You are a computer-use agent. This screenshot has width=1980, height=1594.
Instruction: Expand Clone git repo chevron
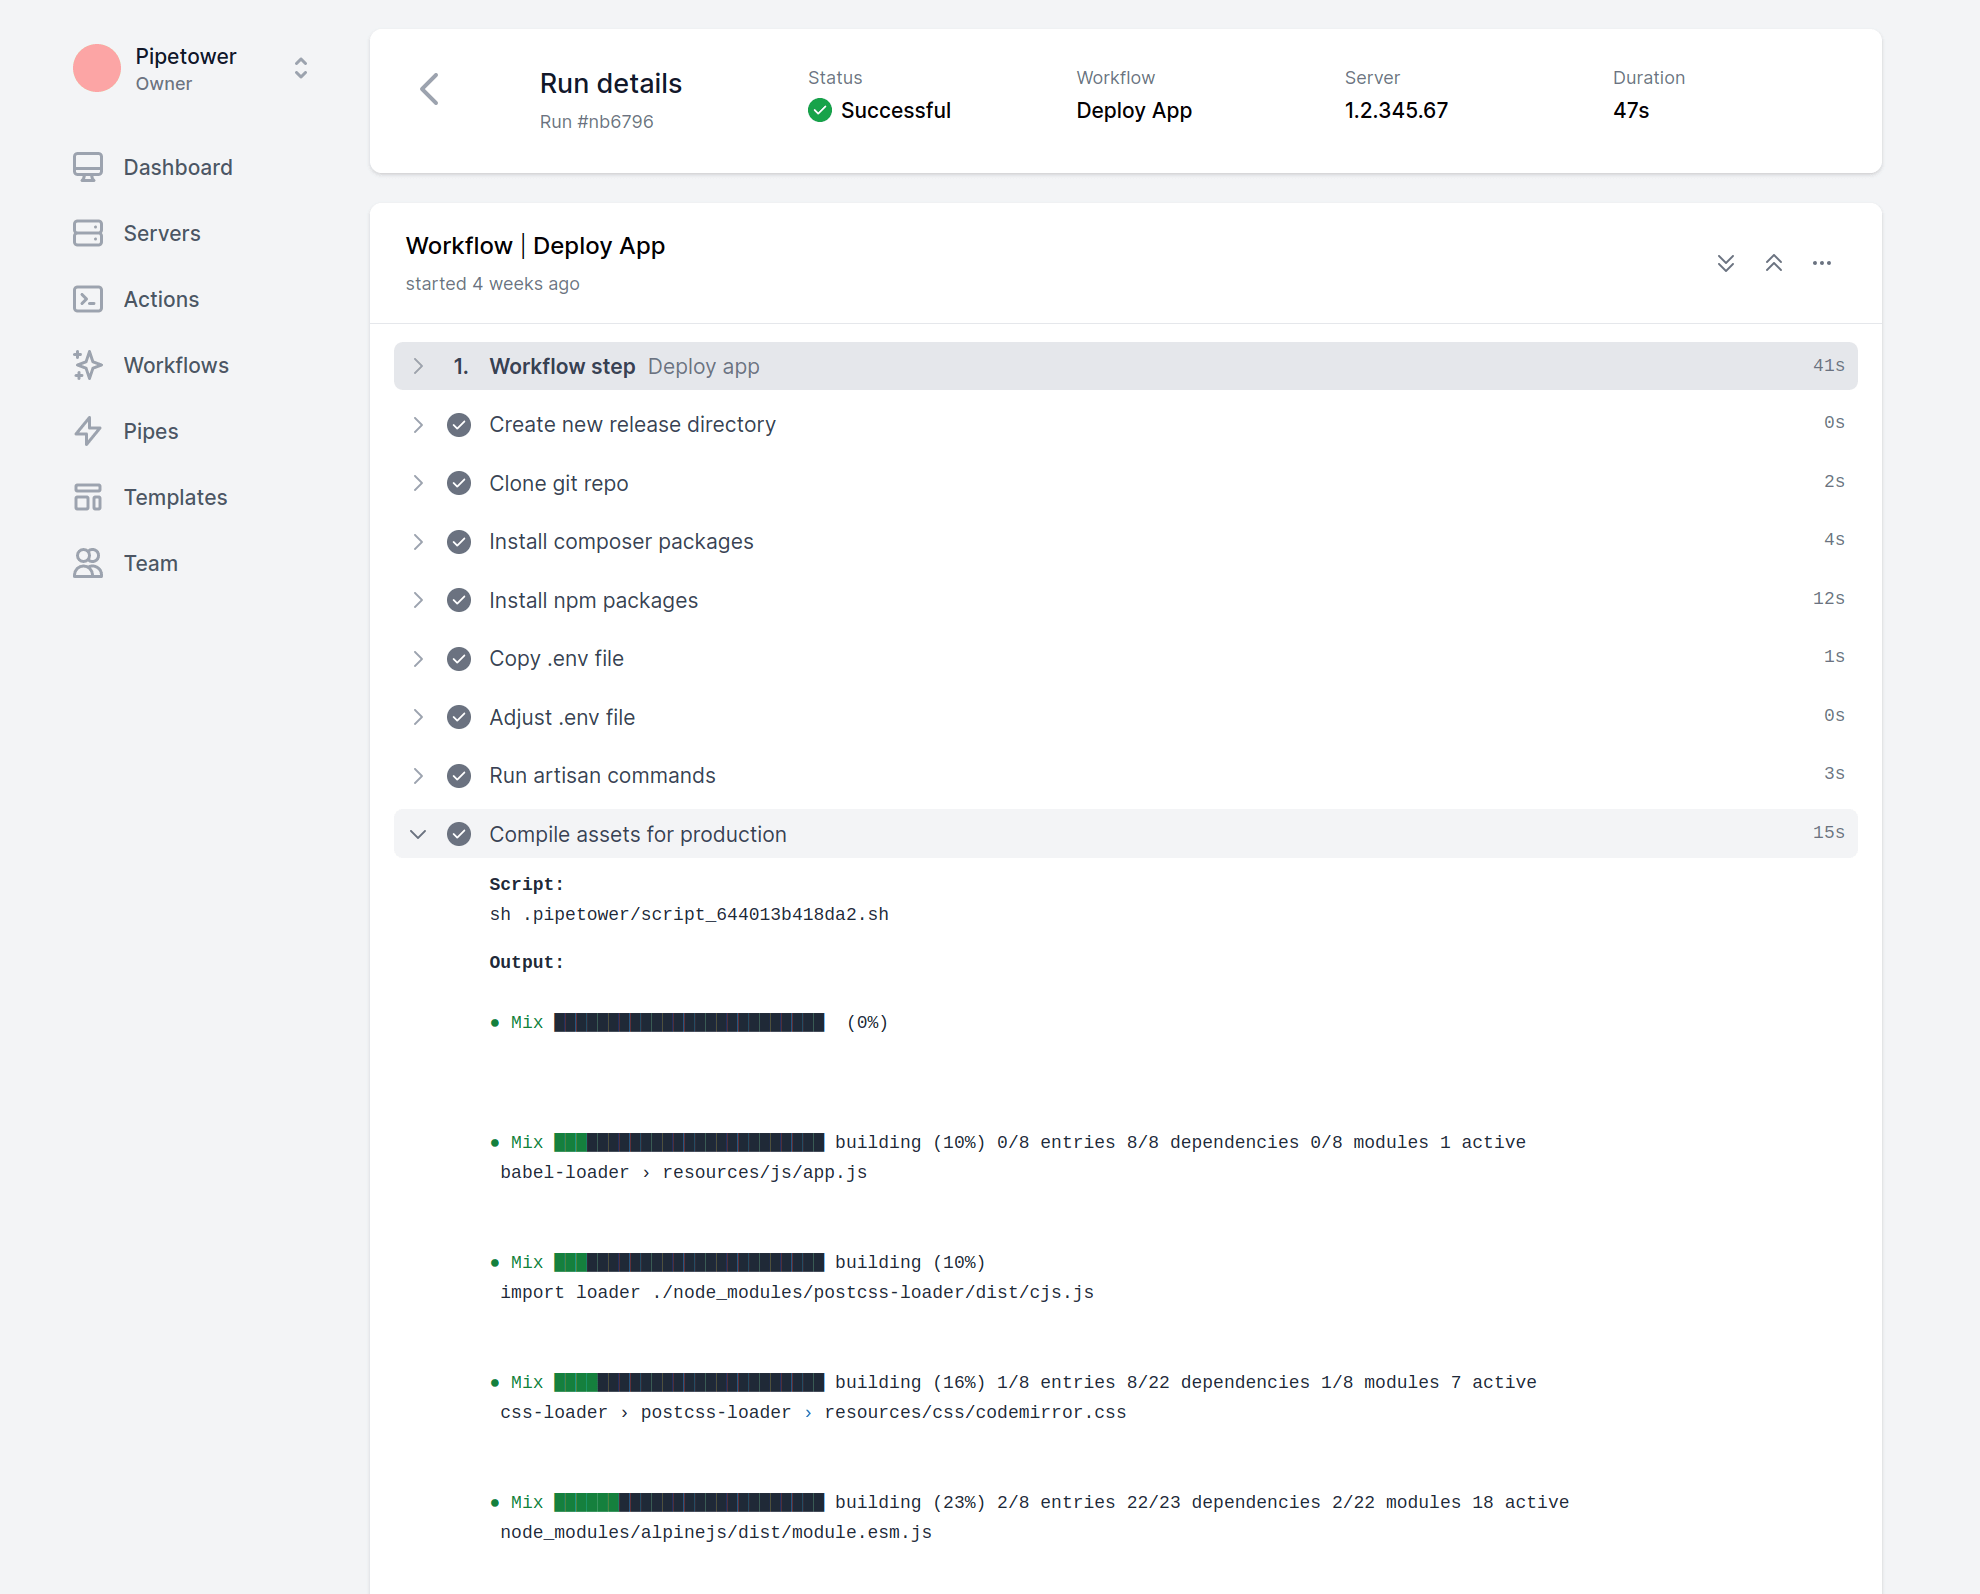tap(418, 483)
